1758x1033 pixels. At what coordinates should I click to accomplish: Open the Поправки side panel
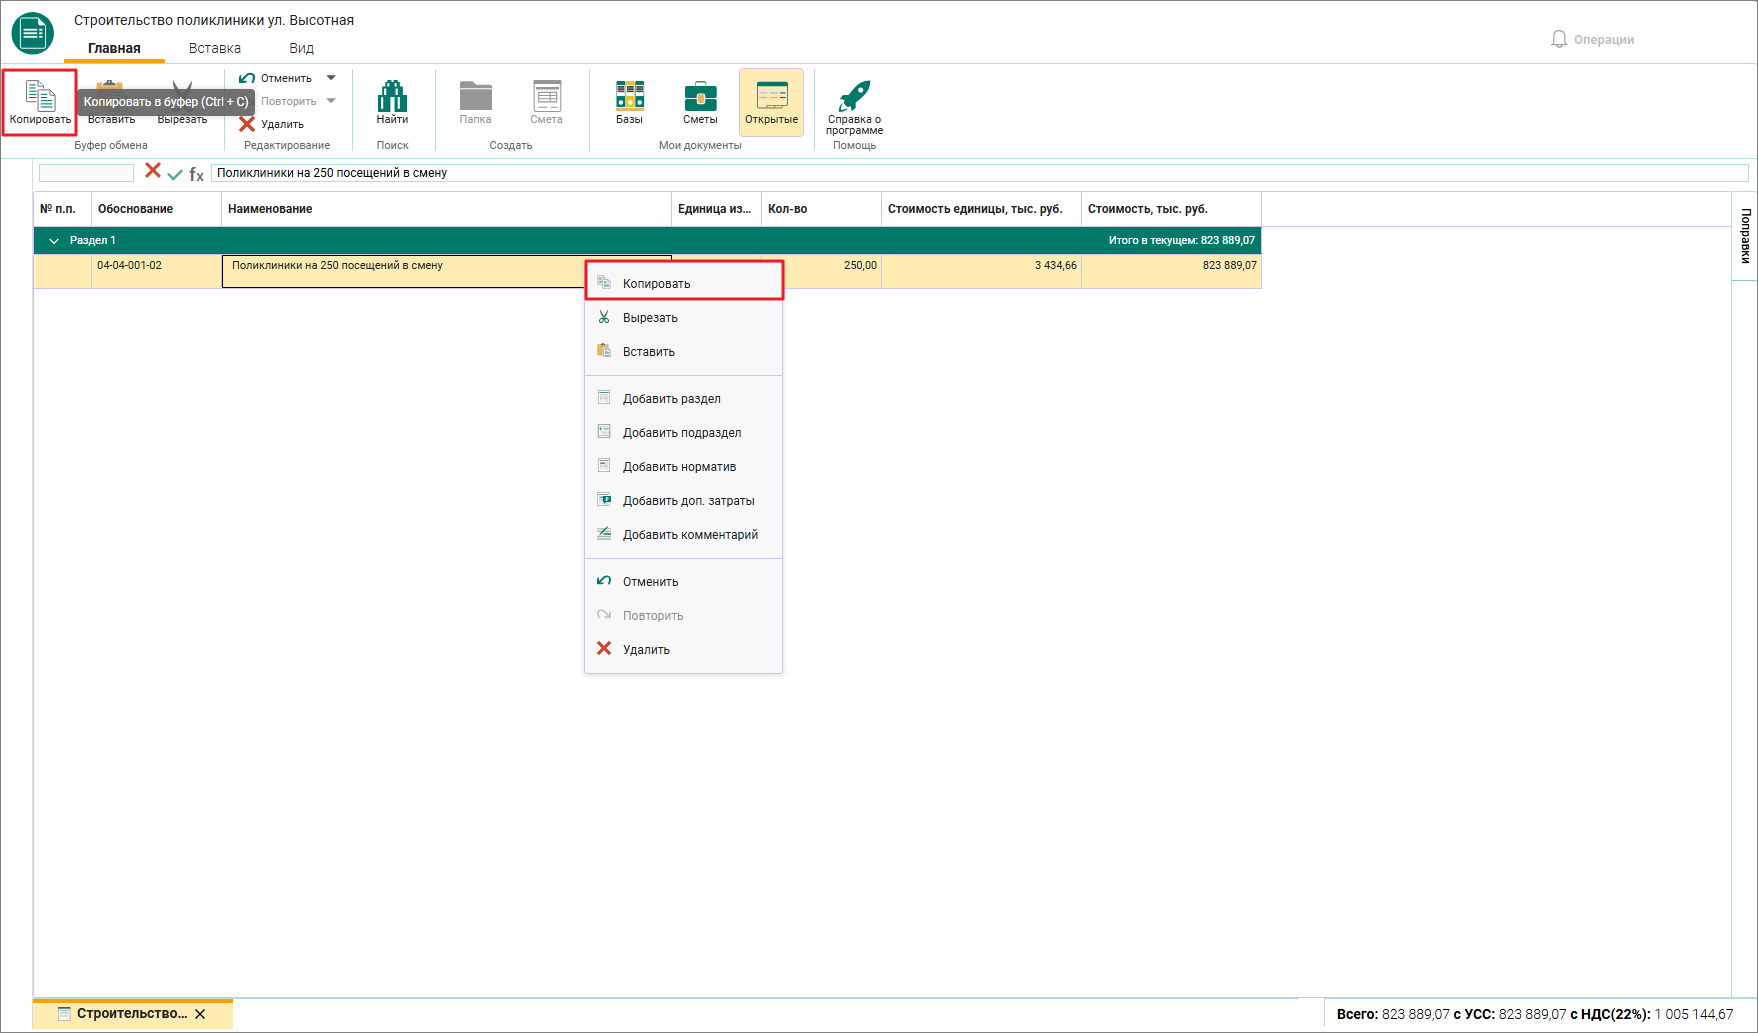pyautogui.click(x=1745, y=236)
